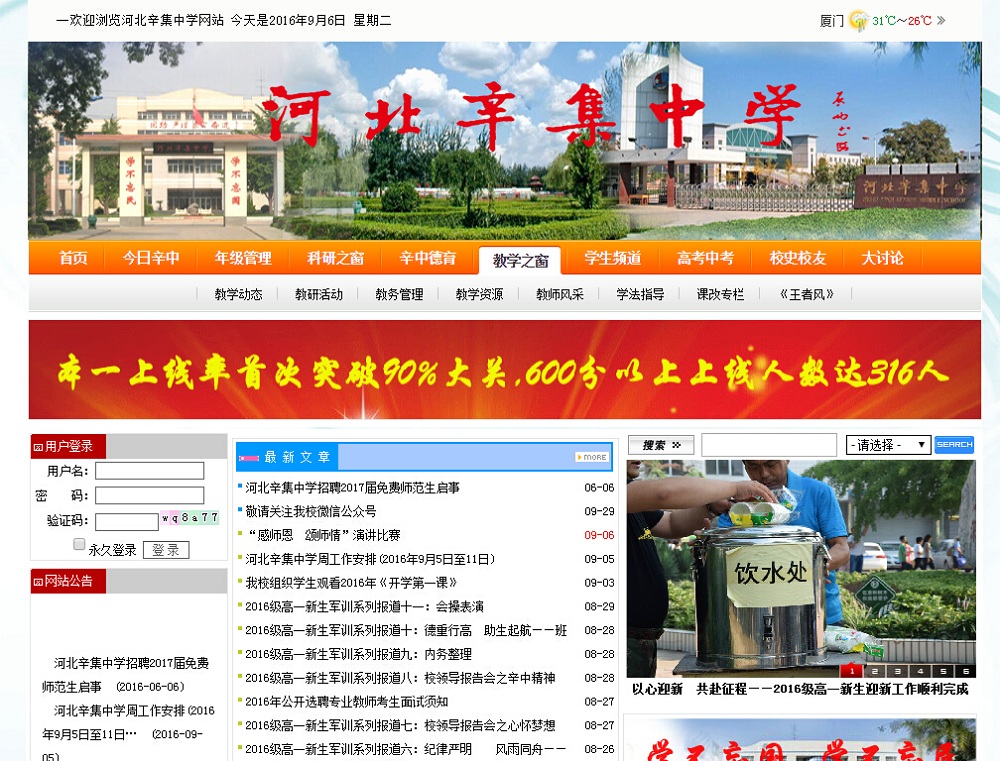Select the 教学之窗 navigation tab
Image resolution: width=1000 pixels, height=761 pixels.
[x=520, y=260]
